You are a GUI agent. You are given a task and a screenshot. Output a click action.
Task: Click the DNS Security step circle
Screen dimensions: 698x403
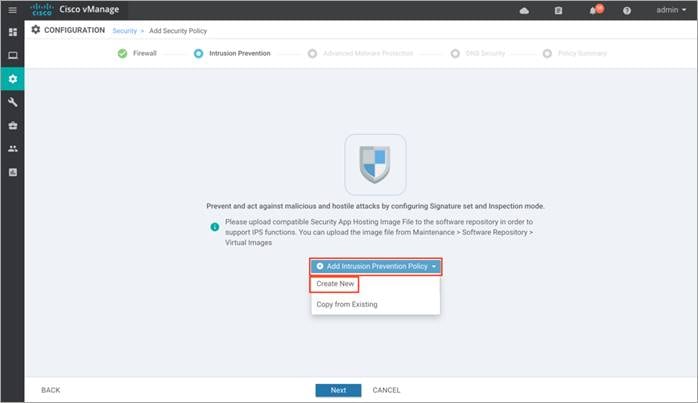click(455, 53)
